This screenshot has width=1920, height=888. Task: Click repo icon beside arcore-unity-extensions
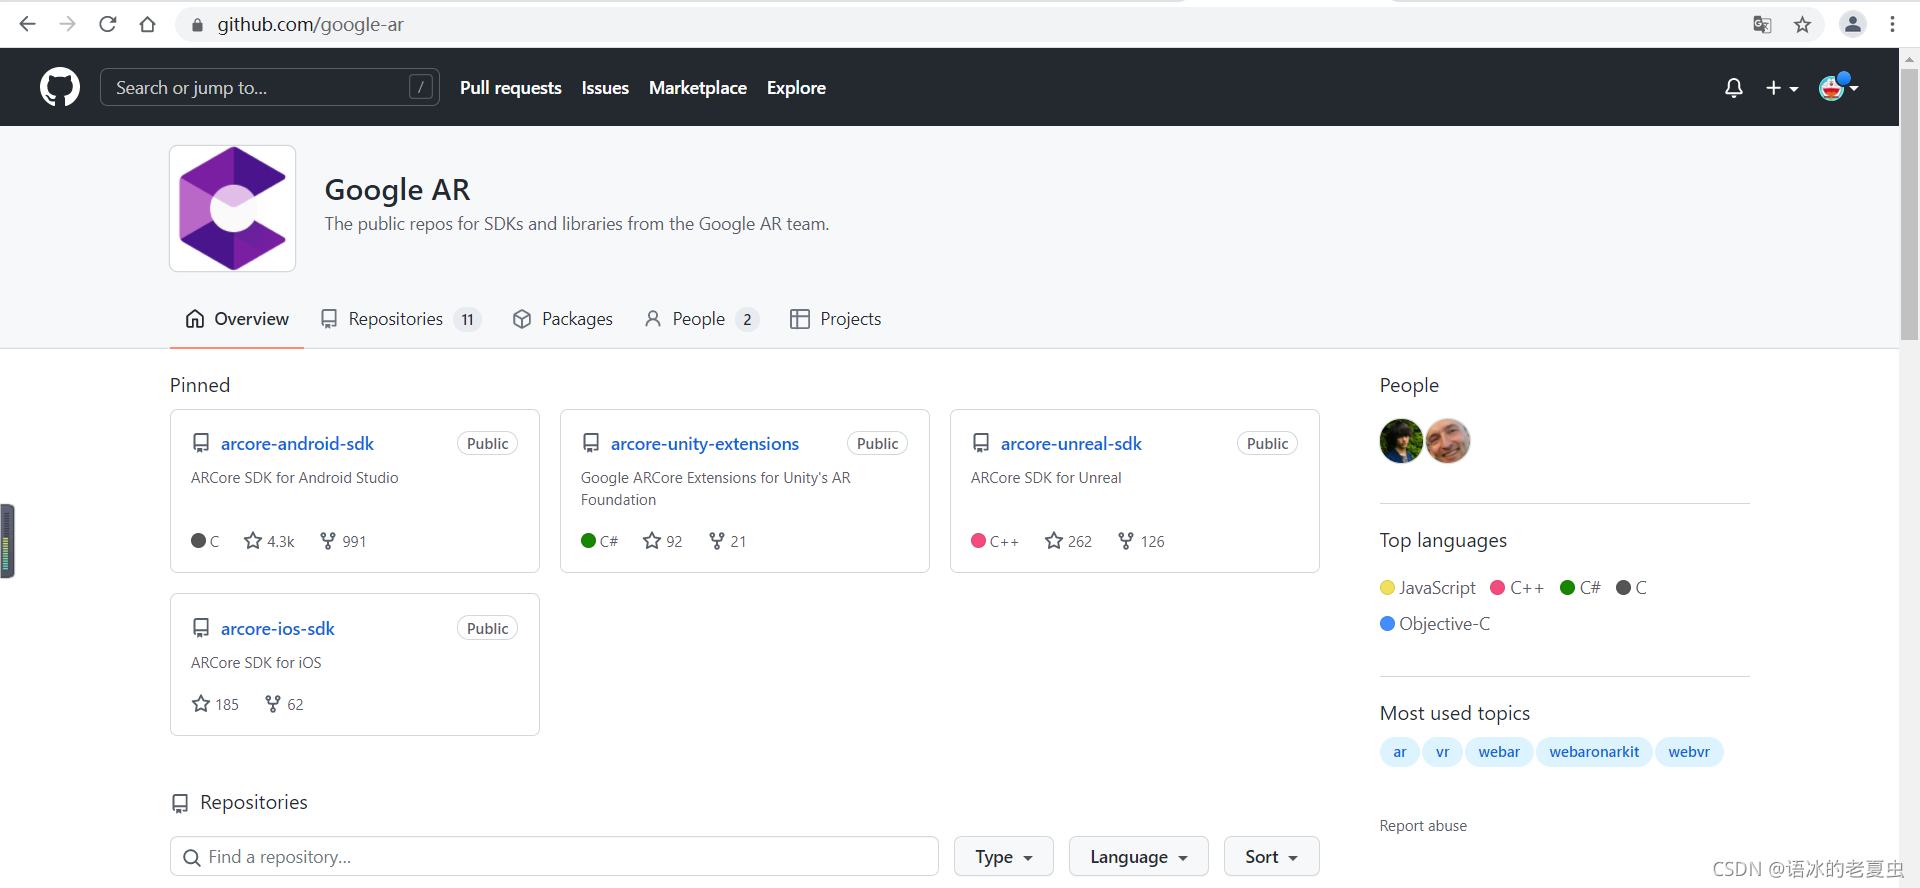[x=591, y=443]
